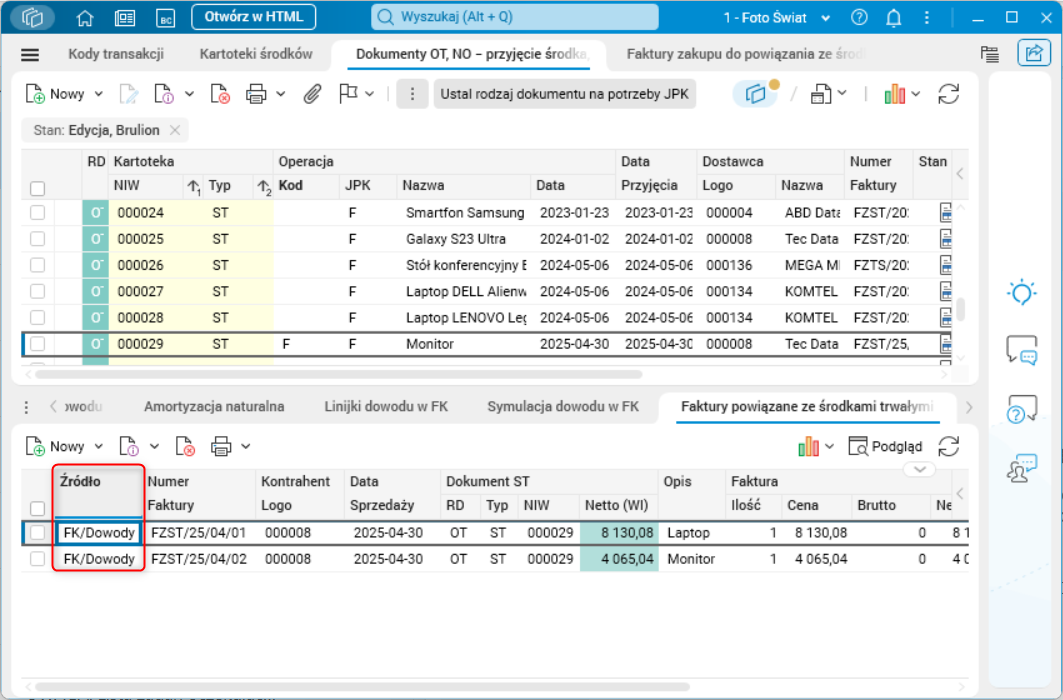Click the help question mark icon
The image size is (1063, 700).
click(859, 18)
